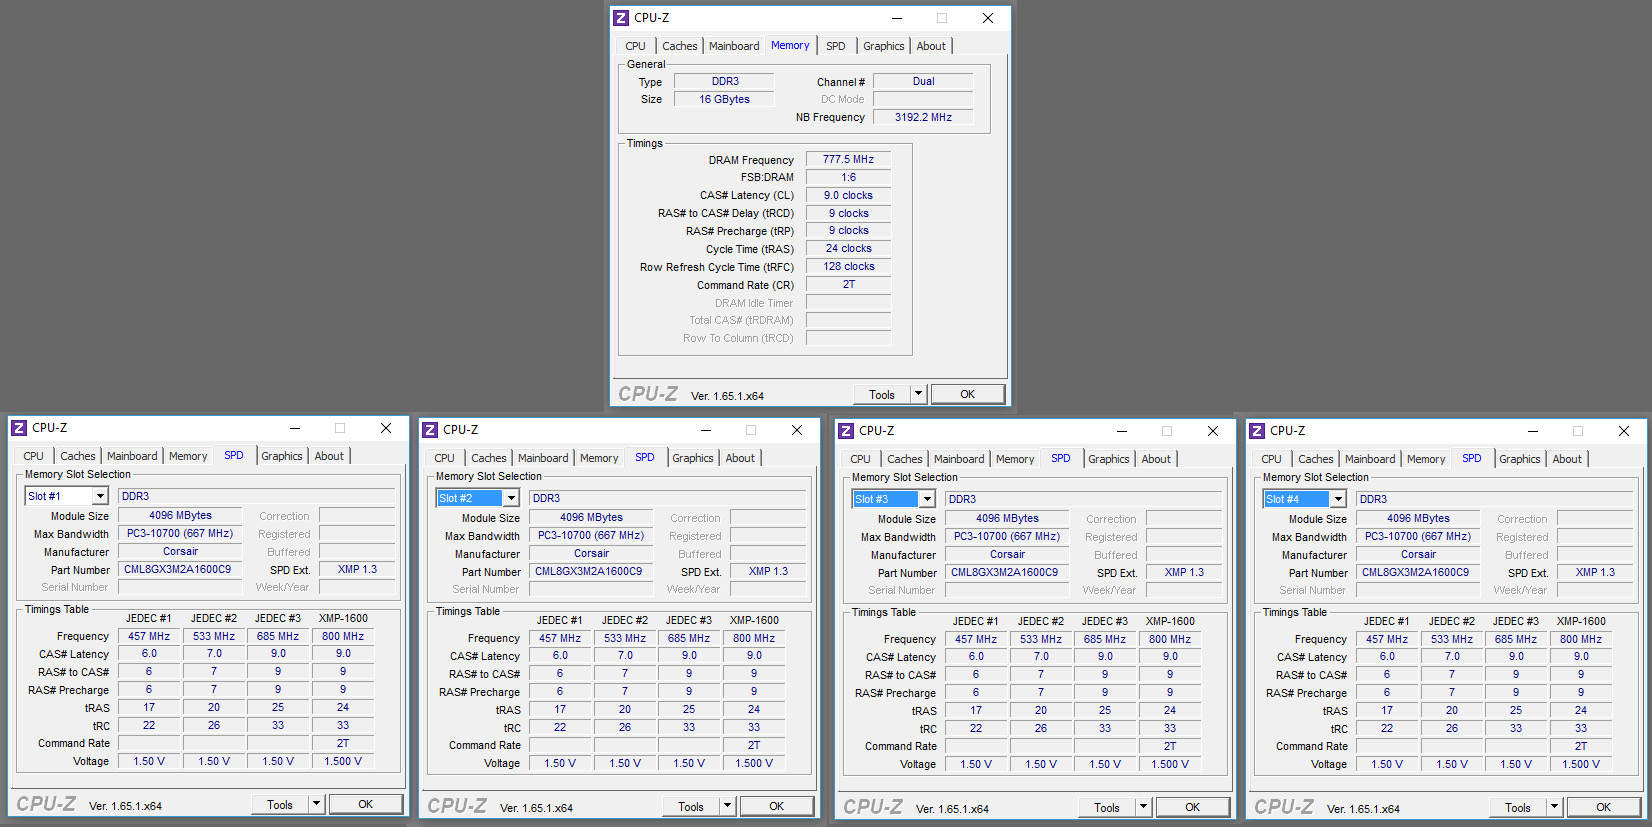The image size is (1652, 827).
Task: Switch to the CPU tab in the Memory window
Action: [x=635, y=46]
